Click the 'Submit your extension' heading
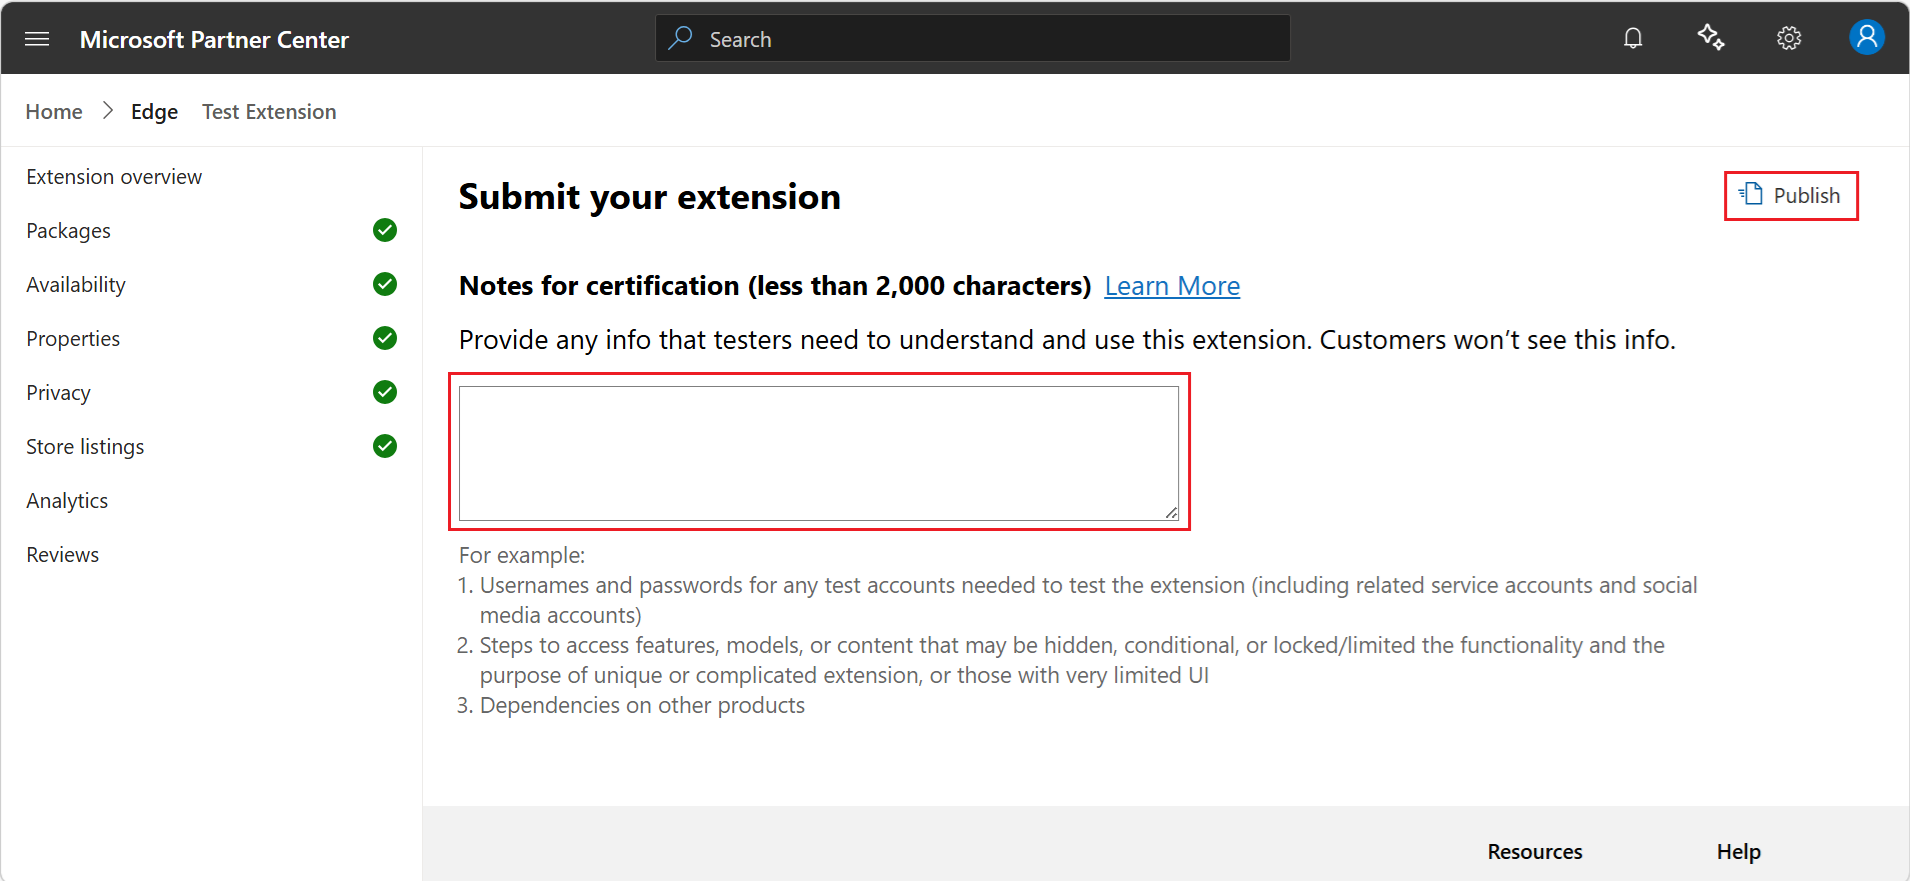The image size is (1910, 881). coord(650,197)
